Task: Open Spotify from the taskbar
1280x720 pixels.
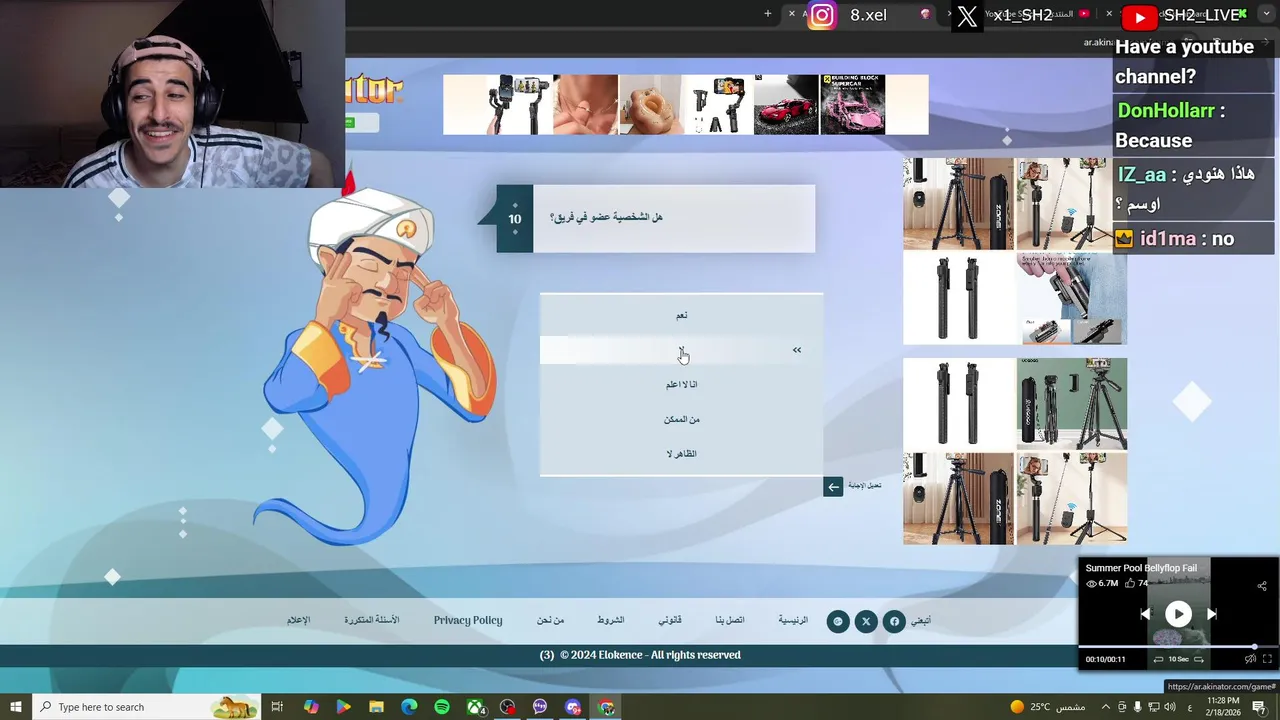Action: [x=442, y=707]
